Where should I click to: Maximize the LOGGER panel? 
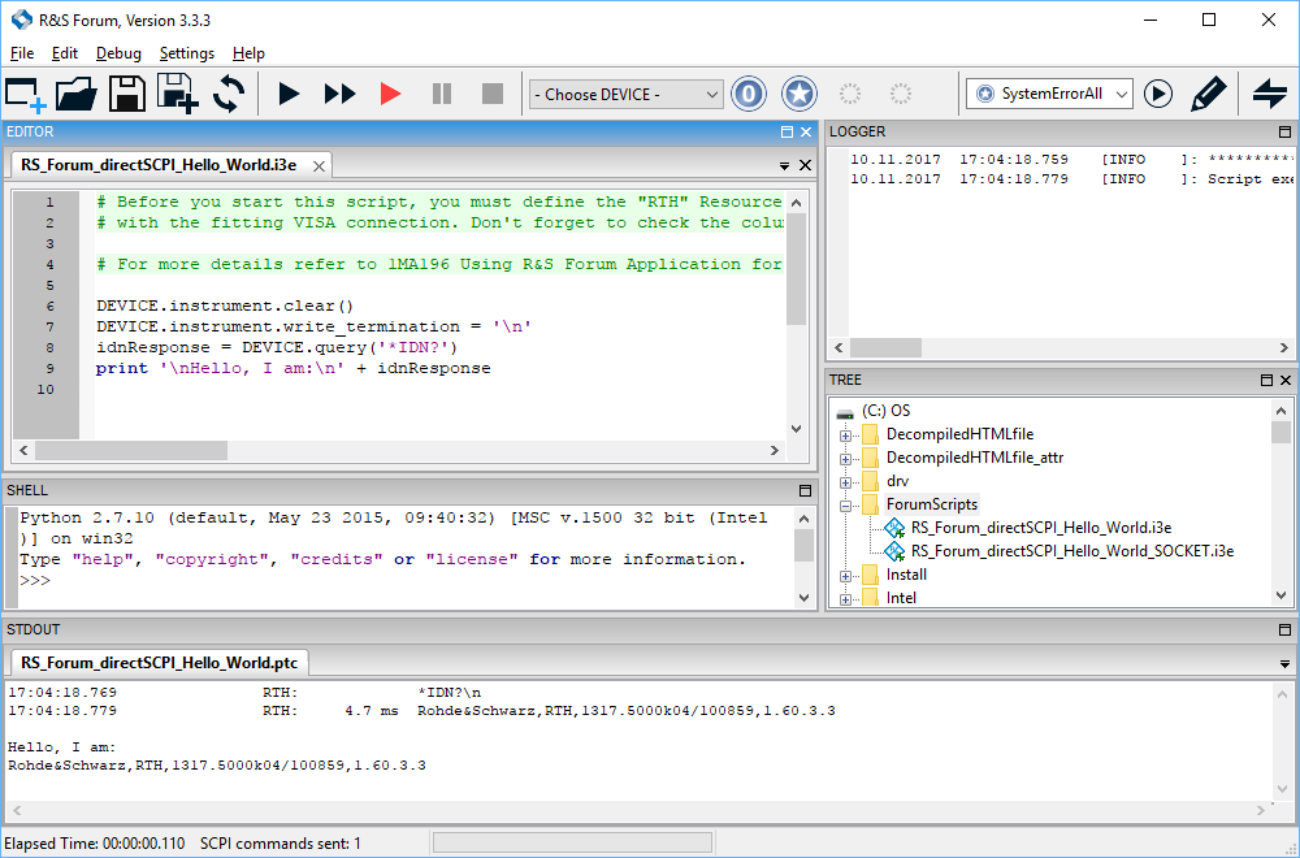point(1285,132)
